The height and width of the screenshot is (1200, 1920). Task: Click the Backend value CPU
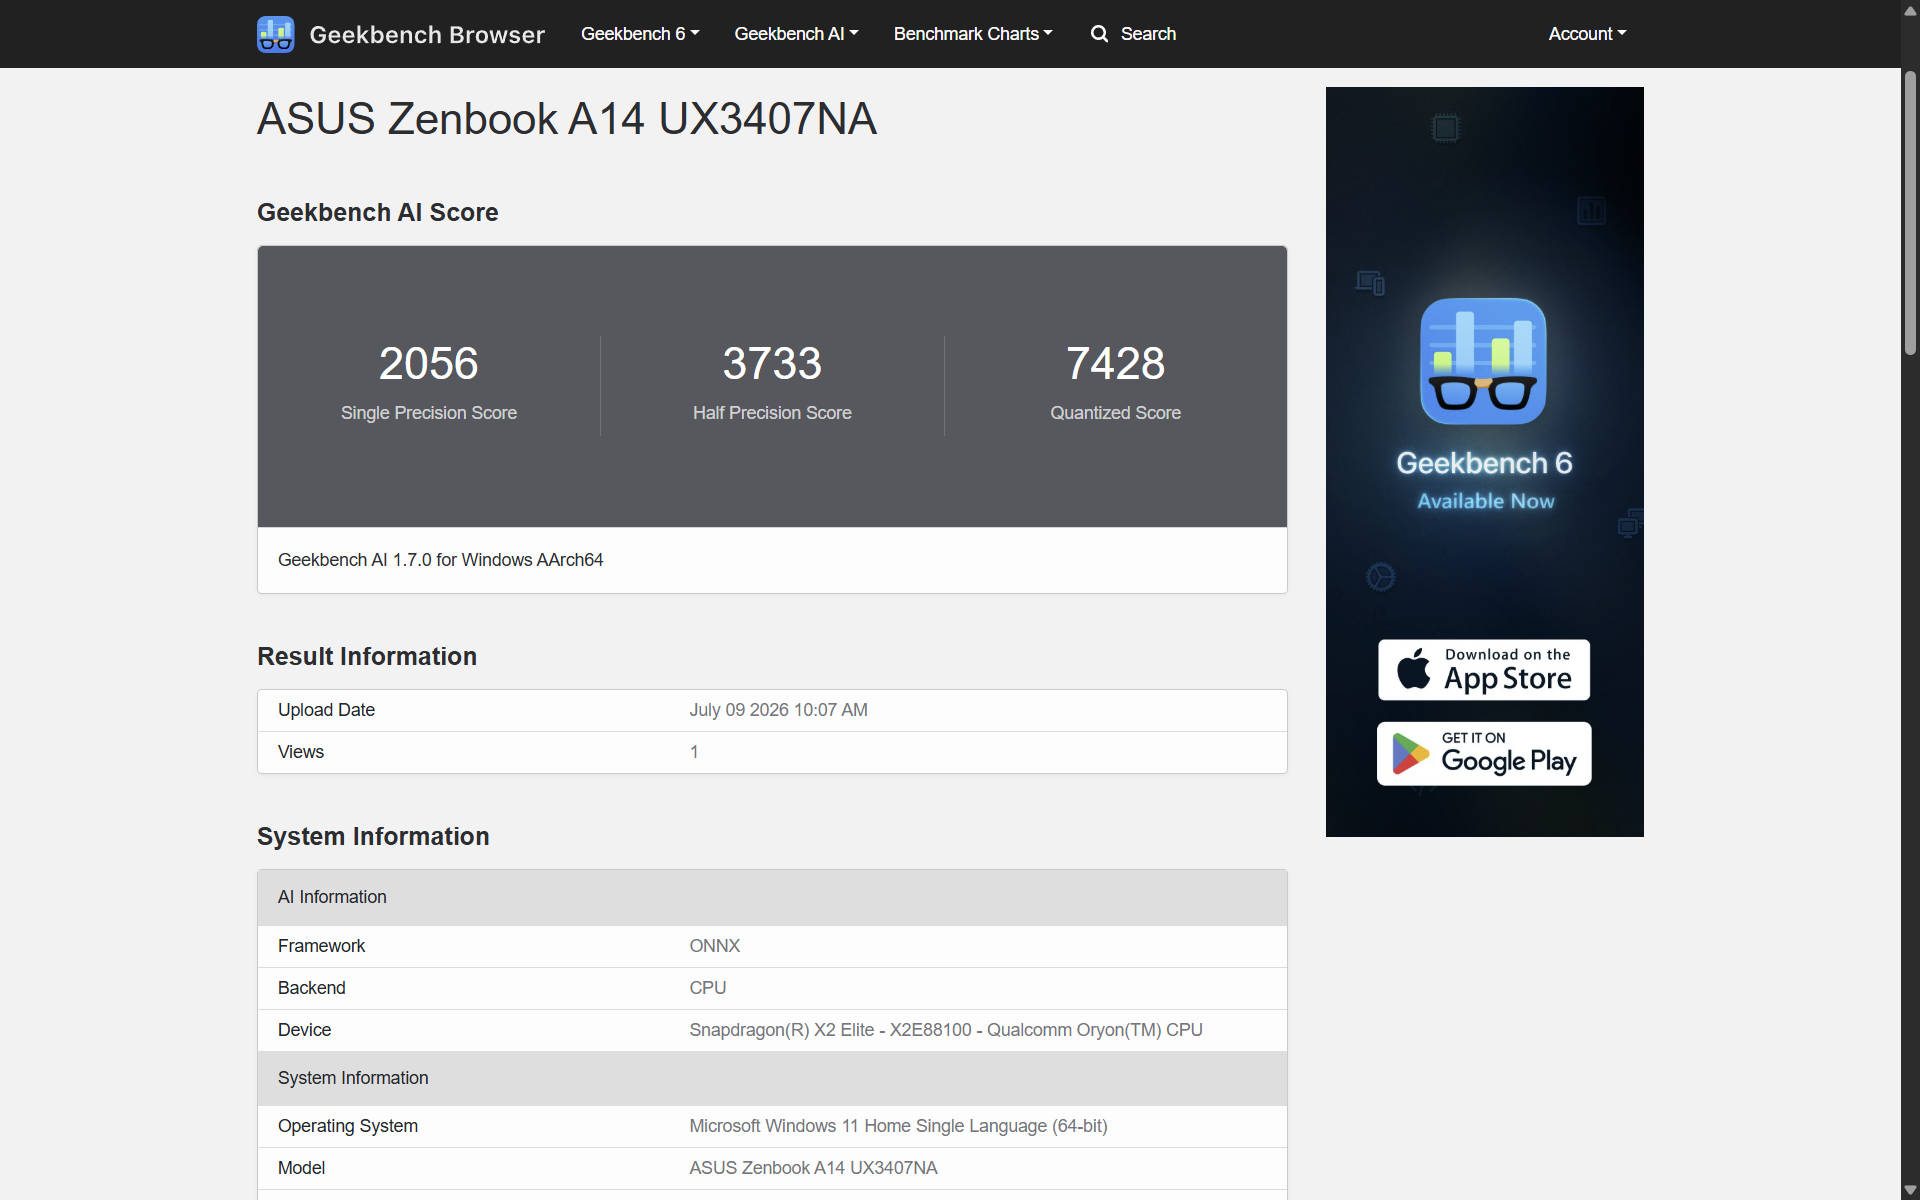[707, 988]
